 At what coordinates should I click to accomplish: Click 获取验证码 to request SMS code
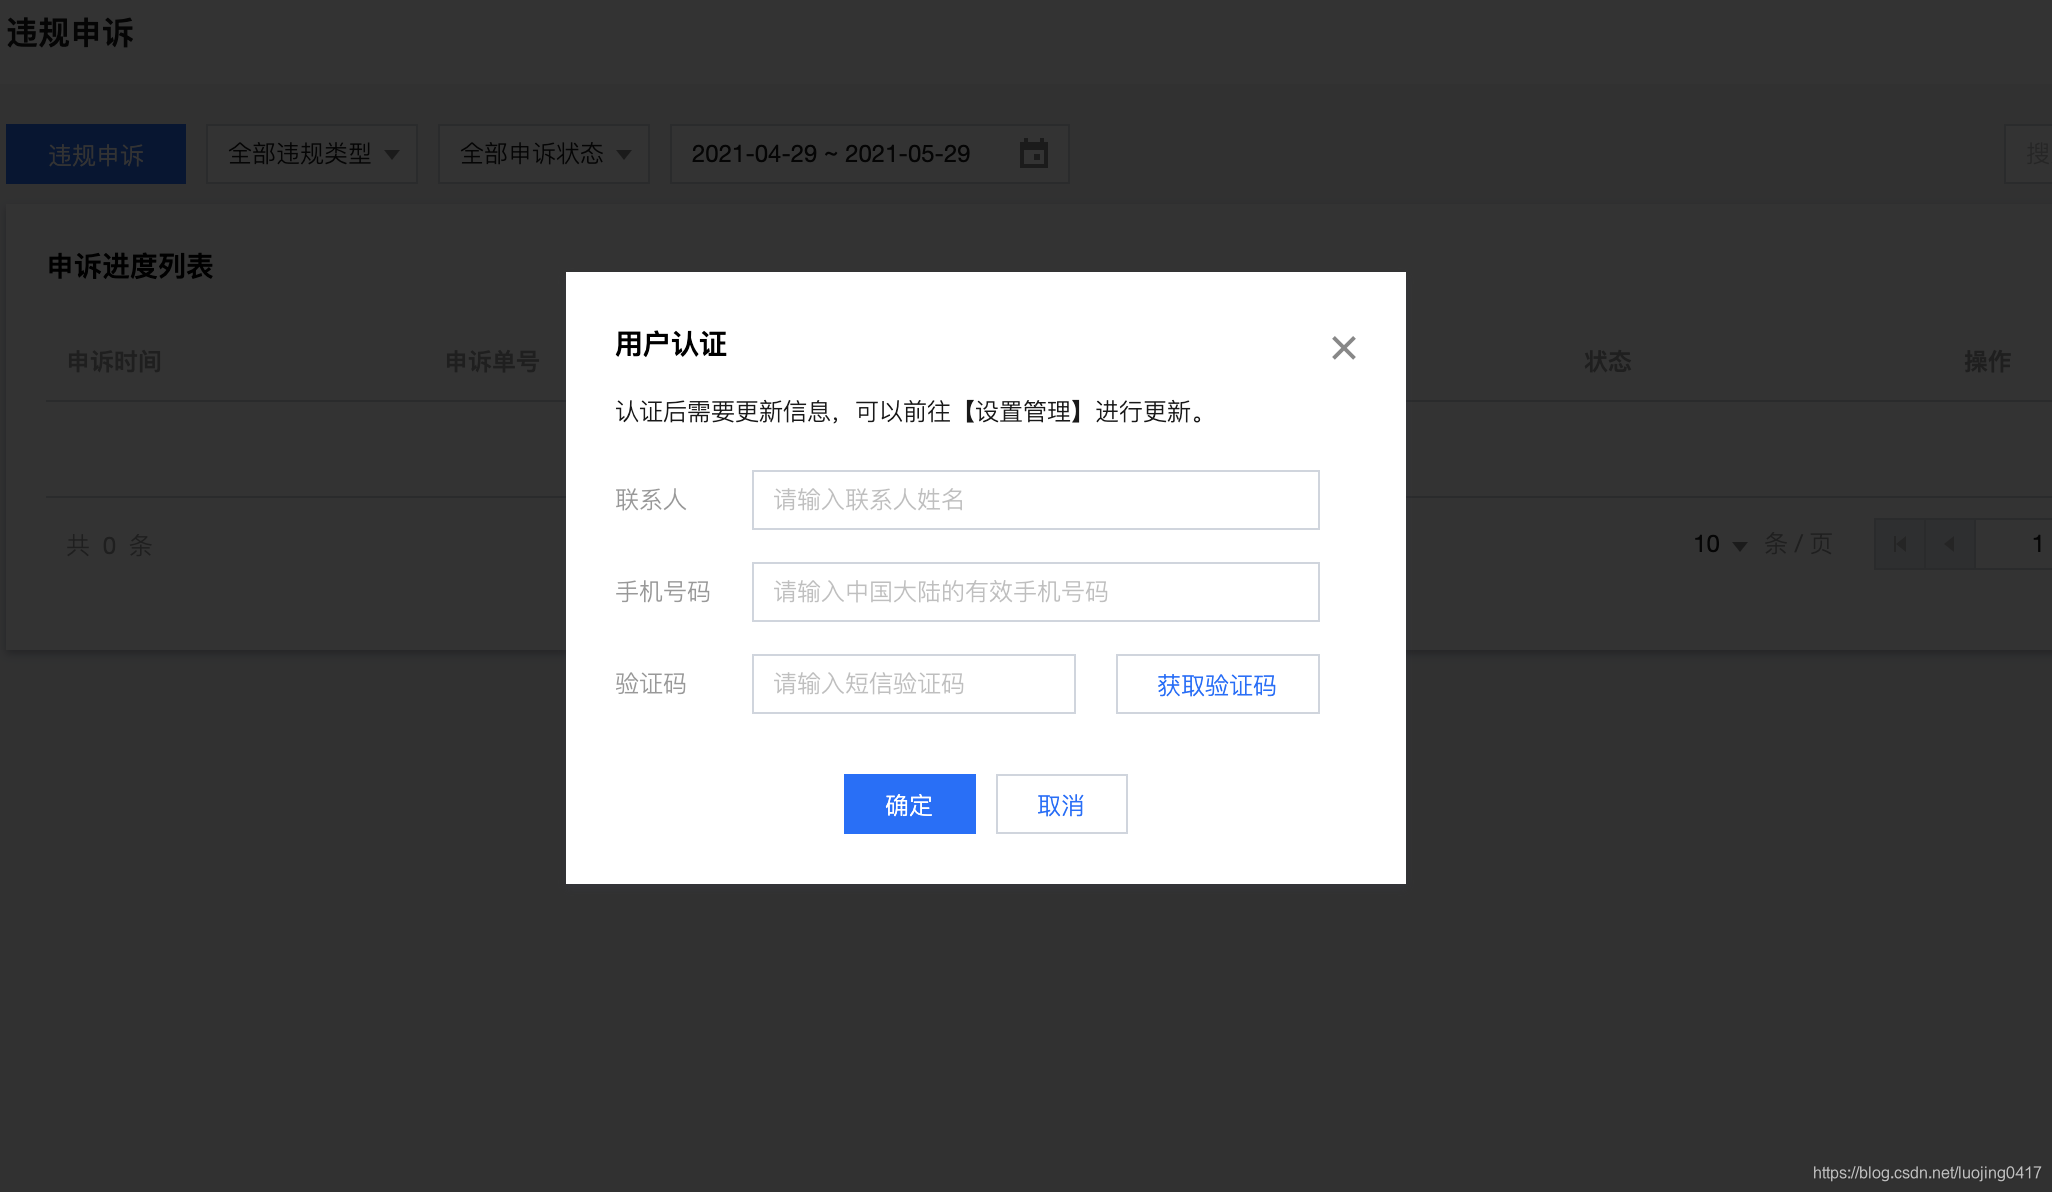point(1217,684)
